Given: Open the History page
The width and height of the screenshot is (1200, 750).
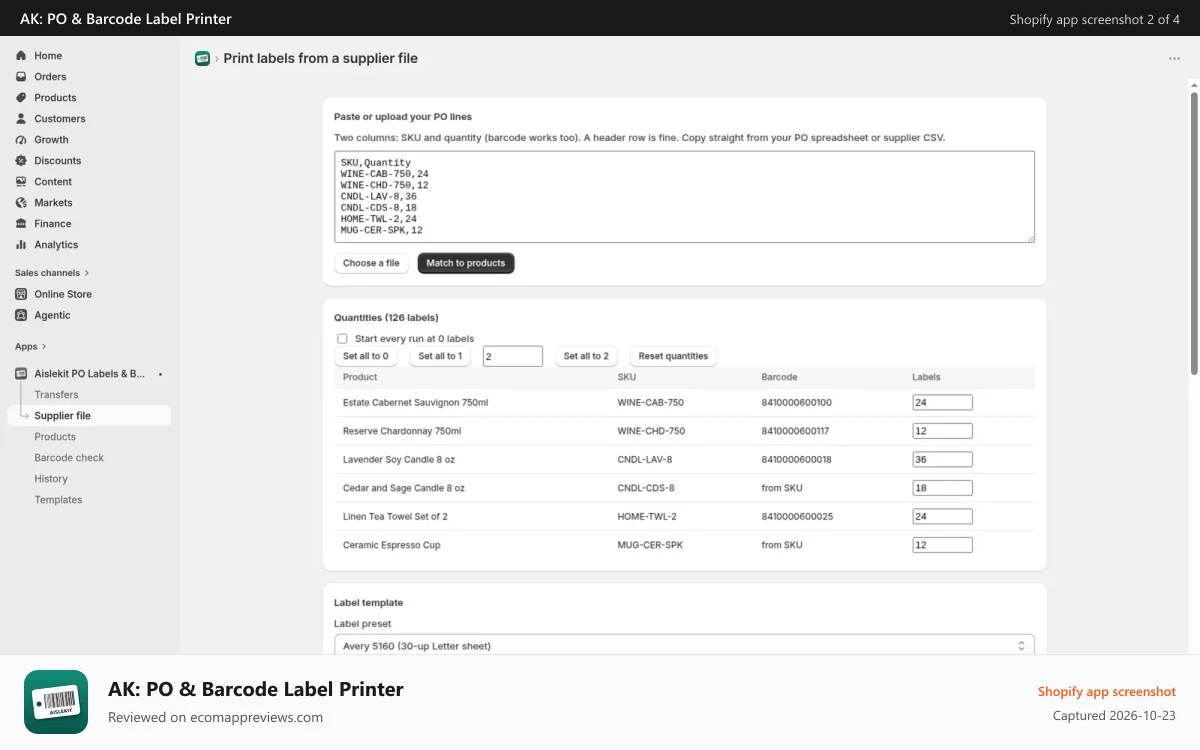Looking at the screenshot, I should tap(51, 479).
